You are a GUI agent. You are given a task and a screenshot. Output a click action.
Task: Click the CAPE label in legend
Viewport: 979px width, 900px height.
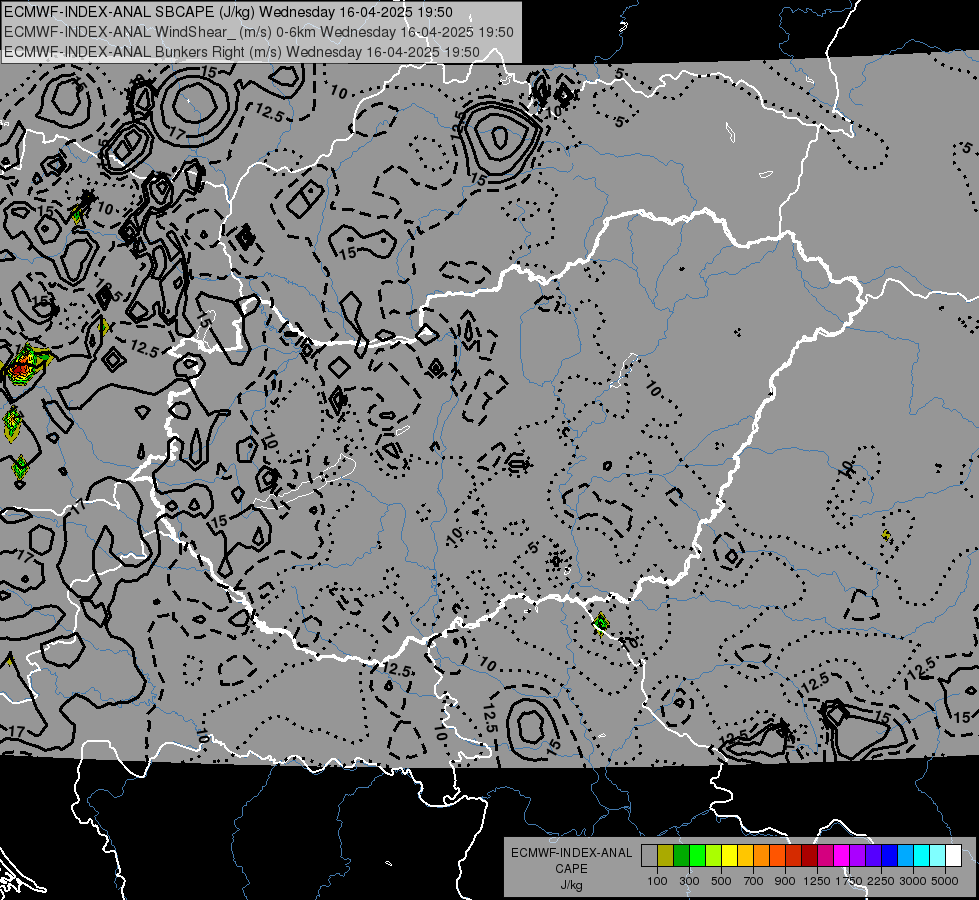(x=571, y=869)
